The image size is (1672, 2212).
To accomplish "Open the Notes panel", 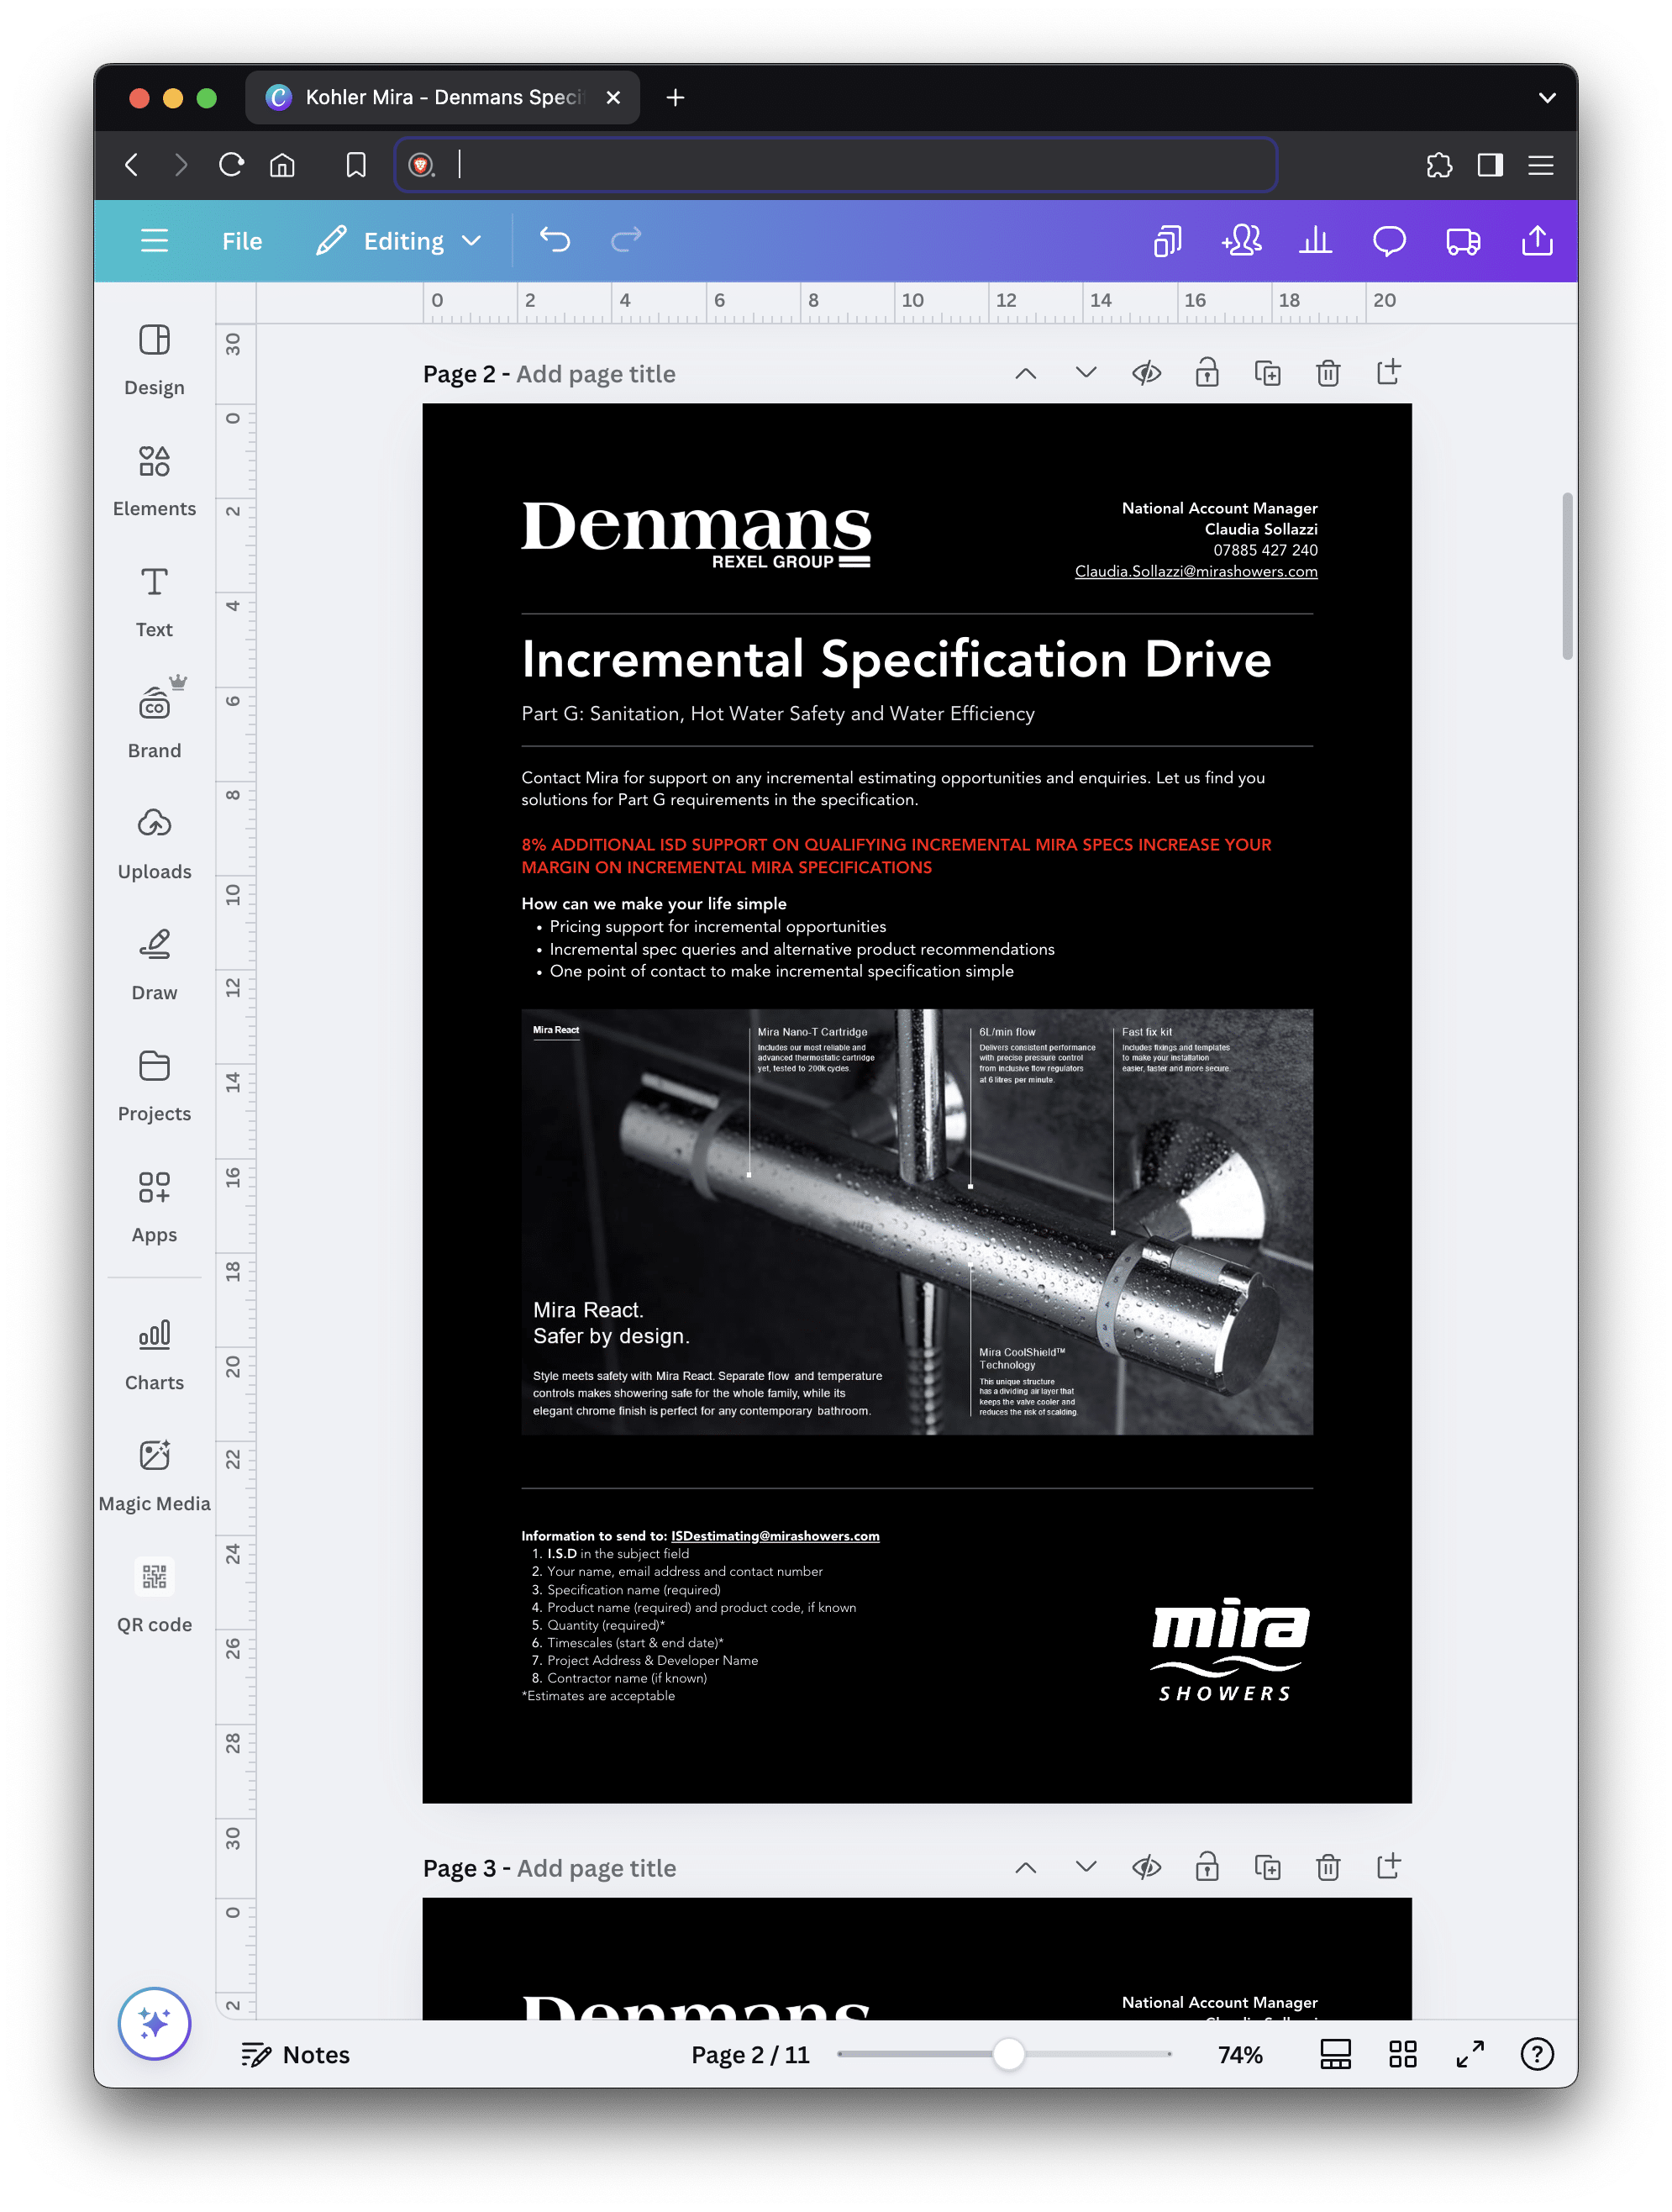I will pyautogui.click(x=296, y=2054).
